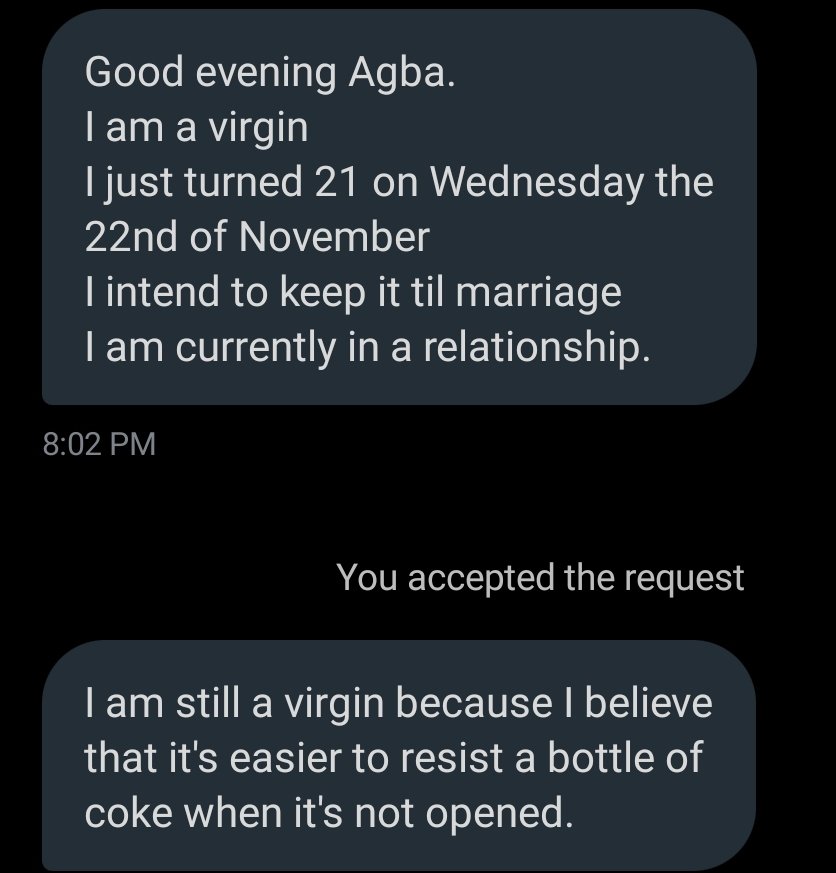836x873 pixels.
Task: Tap the line "I am still a virgin because I believe"
Action: [399, 703]
